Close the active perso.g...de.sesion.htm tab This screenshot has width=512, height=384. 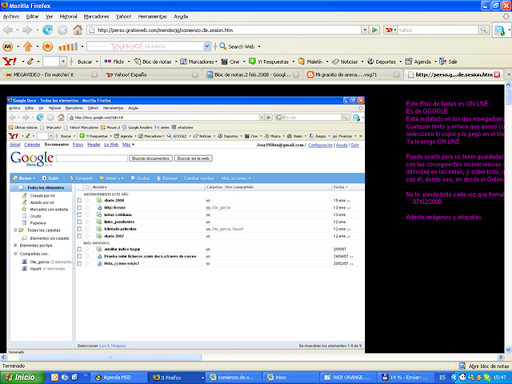pyautogui.click(x=497, y=75)
